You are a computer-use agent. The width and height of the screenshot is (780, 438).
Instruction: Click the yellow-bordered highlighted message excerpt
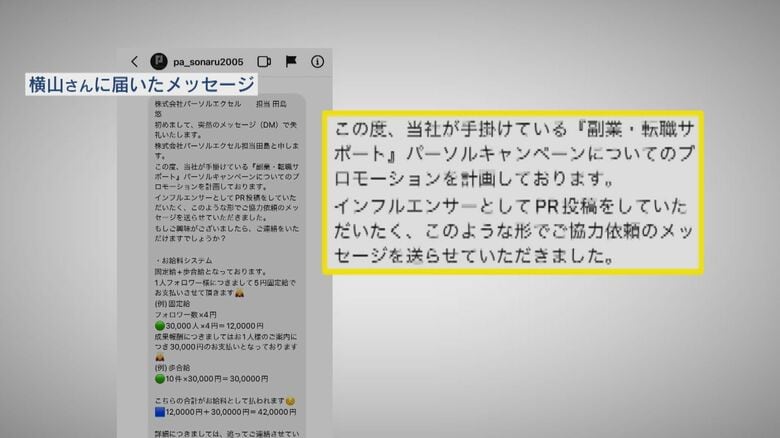512,192
